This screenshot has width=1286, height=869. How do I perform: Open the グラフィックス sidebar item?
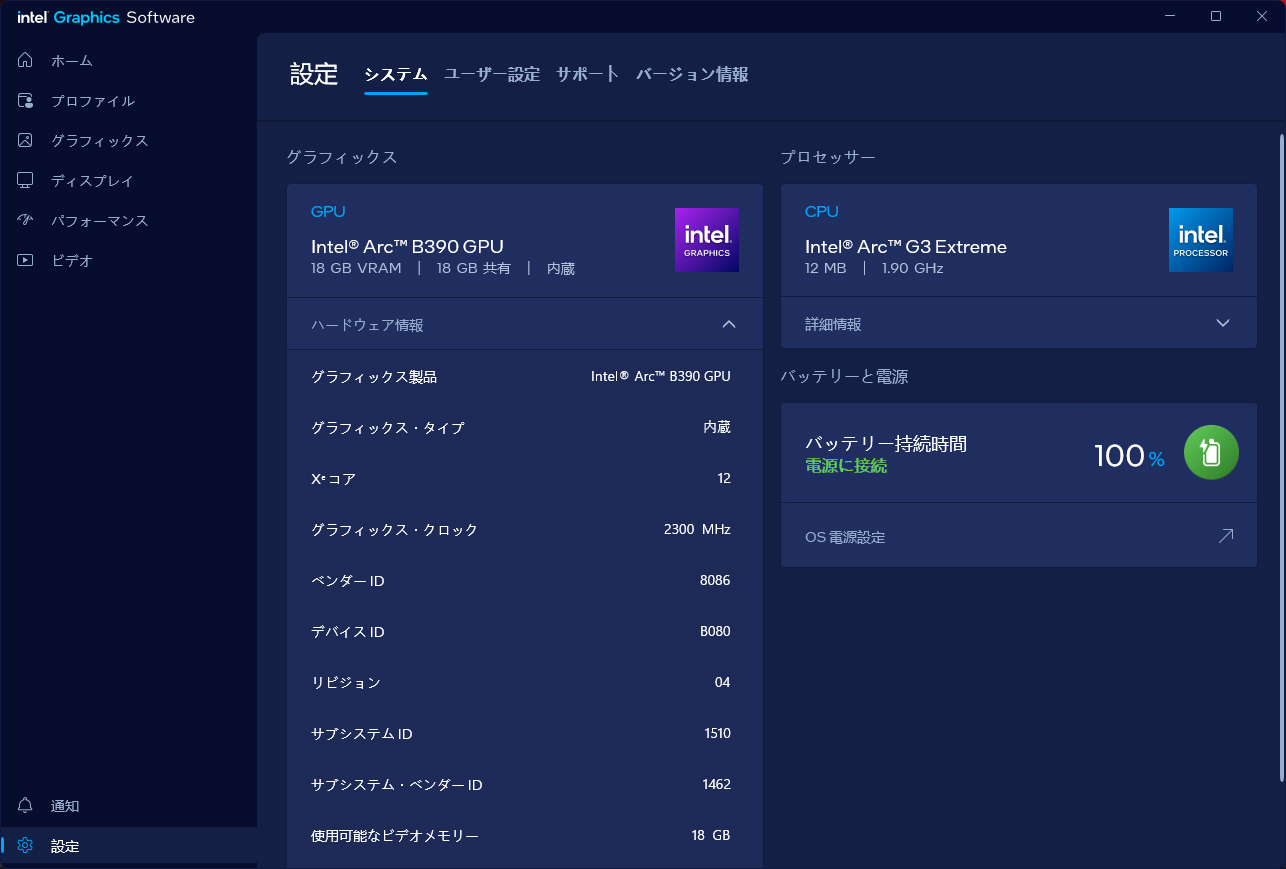point(128,141)
